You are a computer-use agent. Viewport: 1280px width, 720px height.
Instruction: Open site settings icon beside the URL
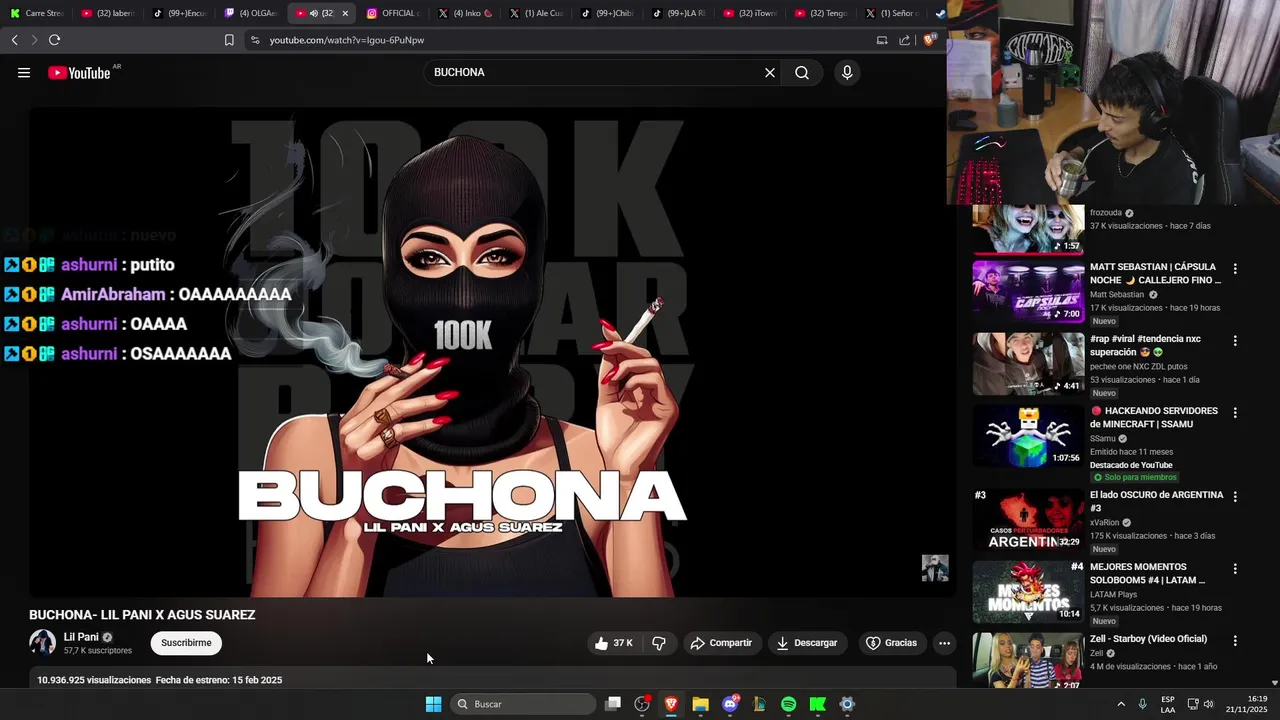[x=255, y=40]
